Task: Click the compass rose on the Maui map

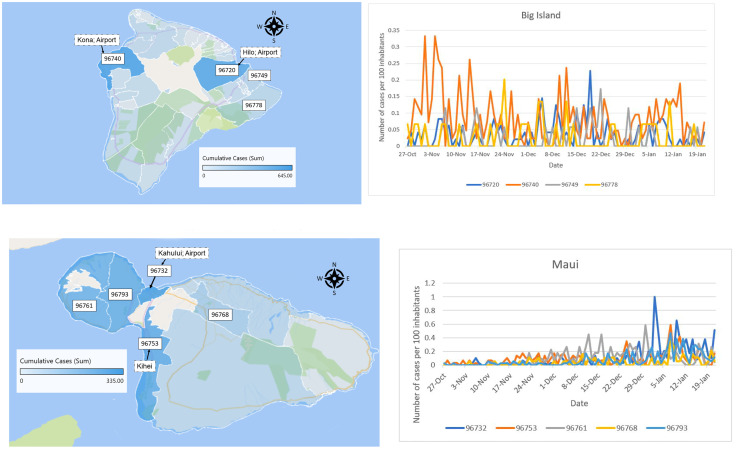Action: (x=334, y=278)
